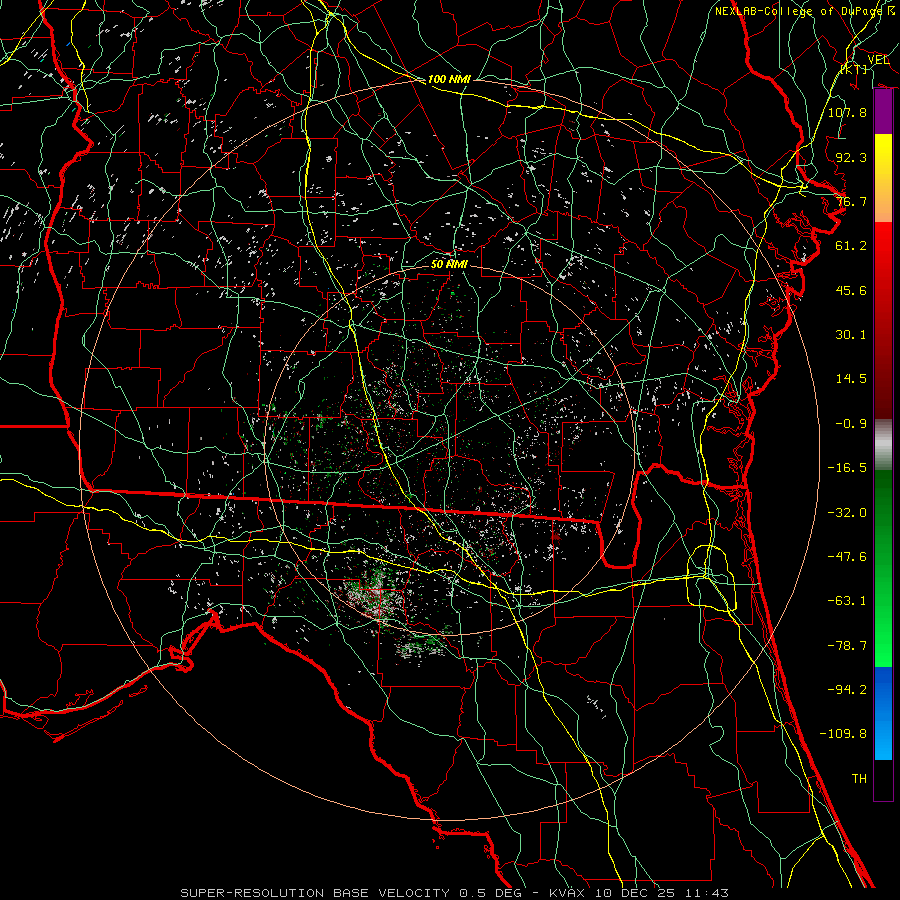The height and width of the screenshot is (900, 900).
Task: Select the 61.2 velocity legend value
Action: (x=851, y=246)
